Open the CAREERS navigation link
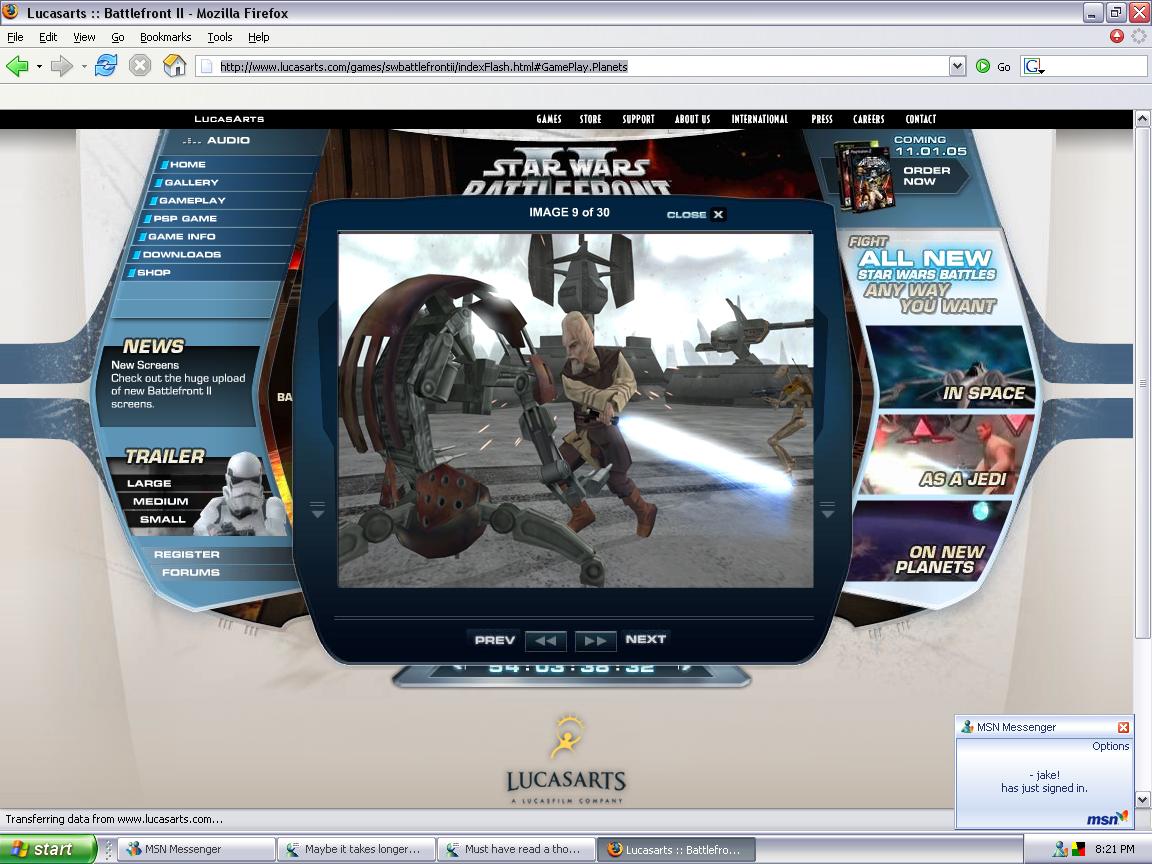Image resolution: width=1152 pixels, height=864 pixels. coord(868,119)
